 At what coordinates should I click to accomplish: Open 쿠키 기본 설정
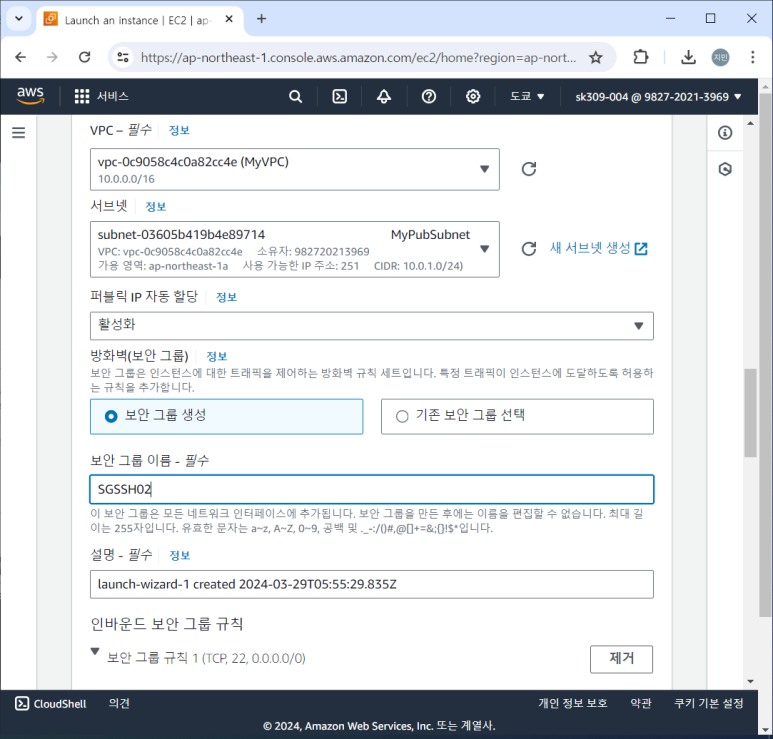tap(708, 703)
